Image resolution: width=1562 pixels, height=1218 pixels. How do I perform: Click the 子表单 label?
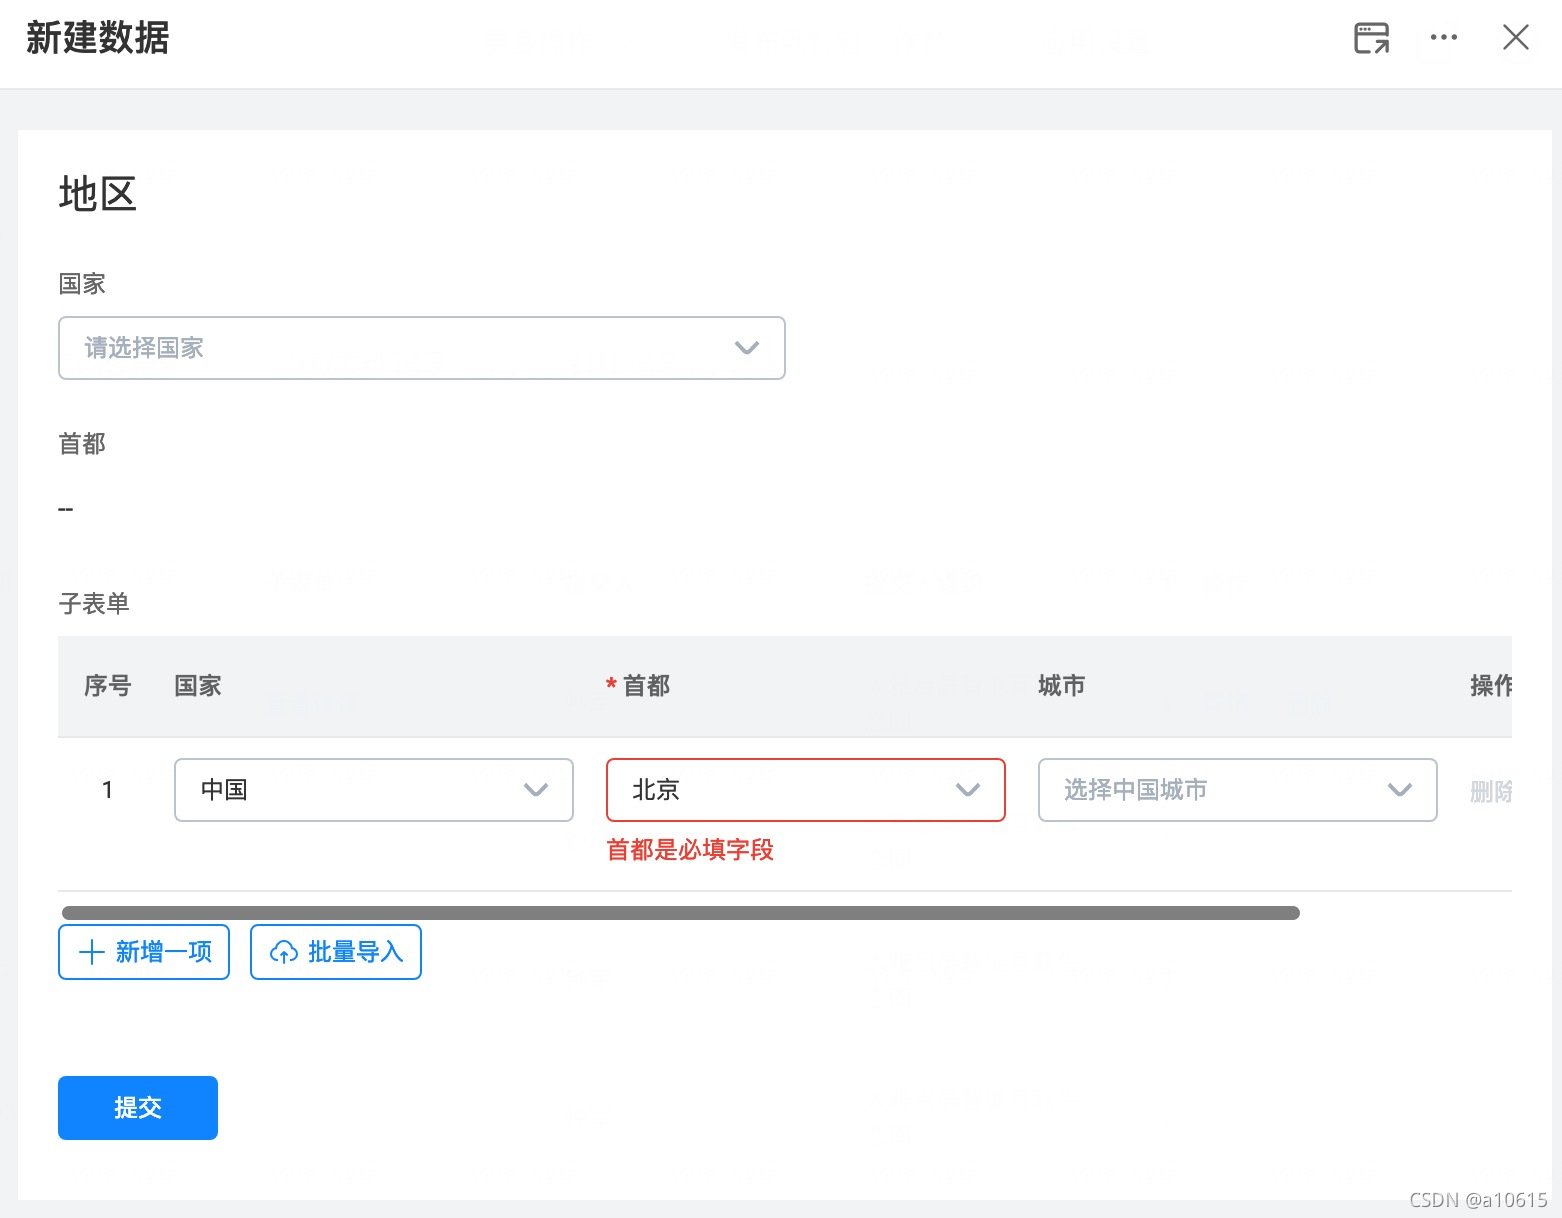[x=94, y=604]
